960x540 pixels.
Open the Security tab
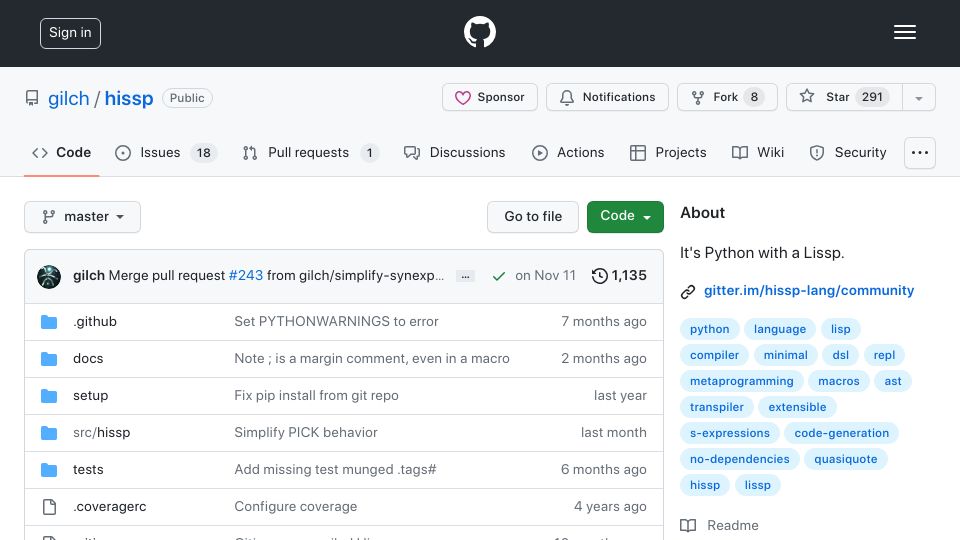[847, 152]
